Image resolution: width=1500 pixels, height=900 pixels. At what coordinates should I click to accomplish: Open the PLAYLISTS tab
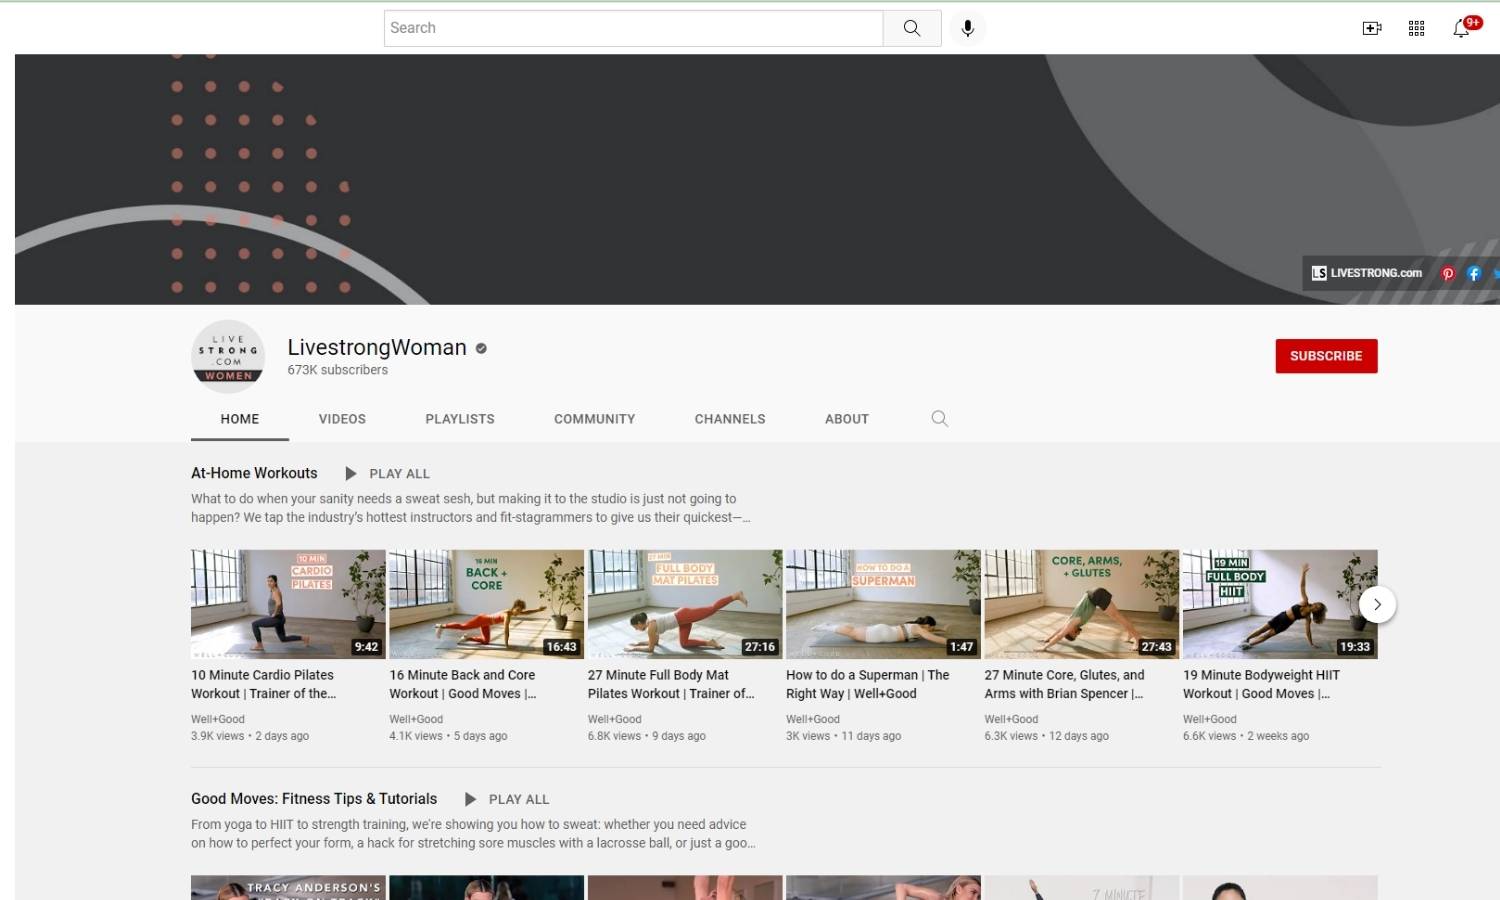pyautogui.click(x=460, y=419)
